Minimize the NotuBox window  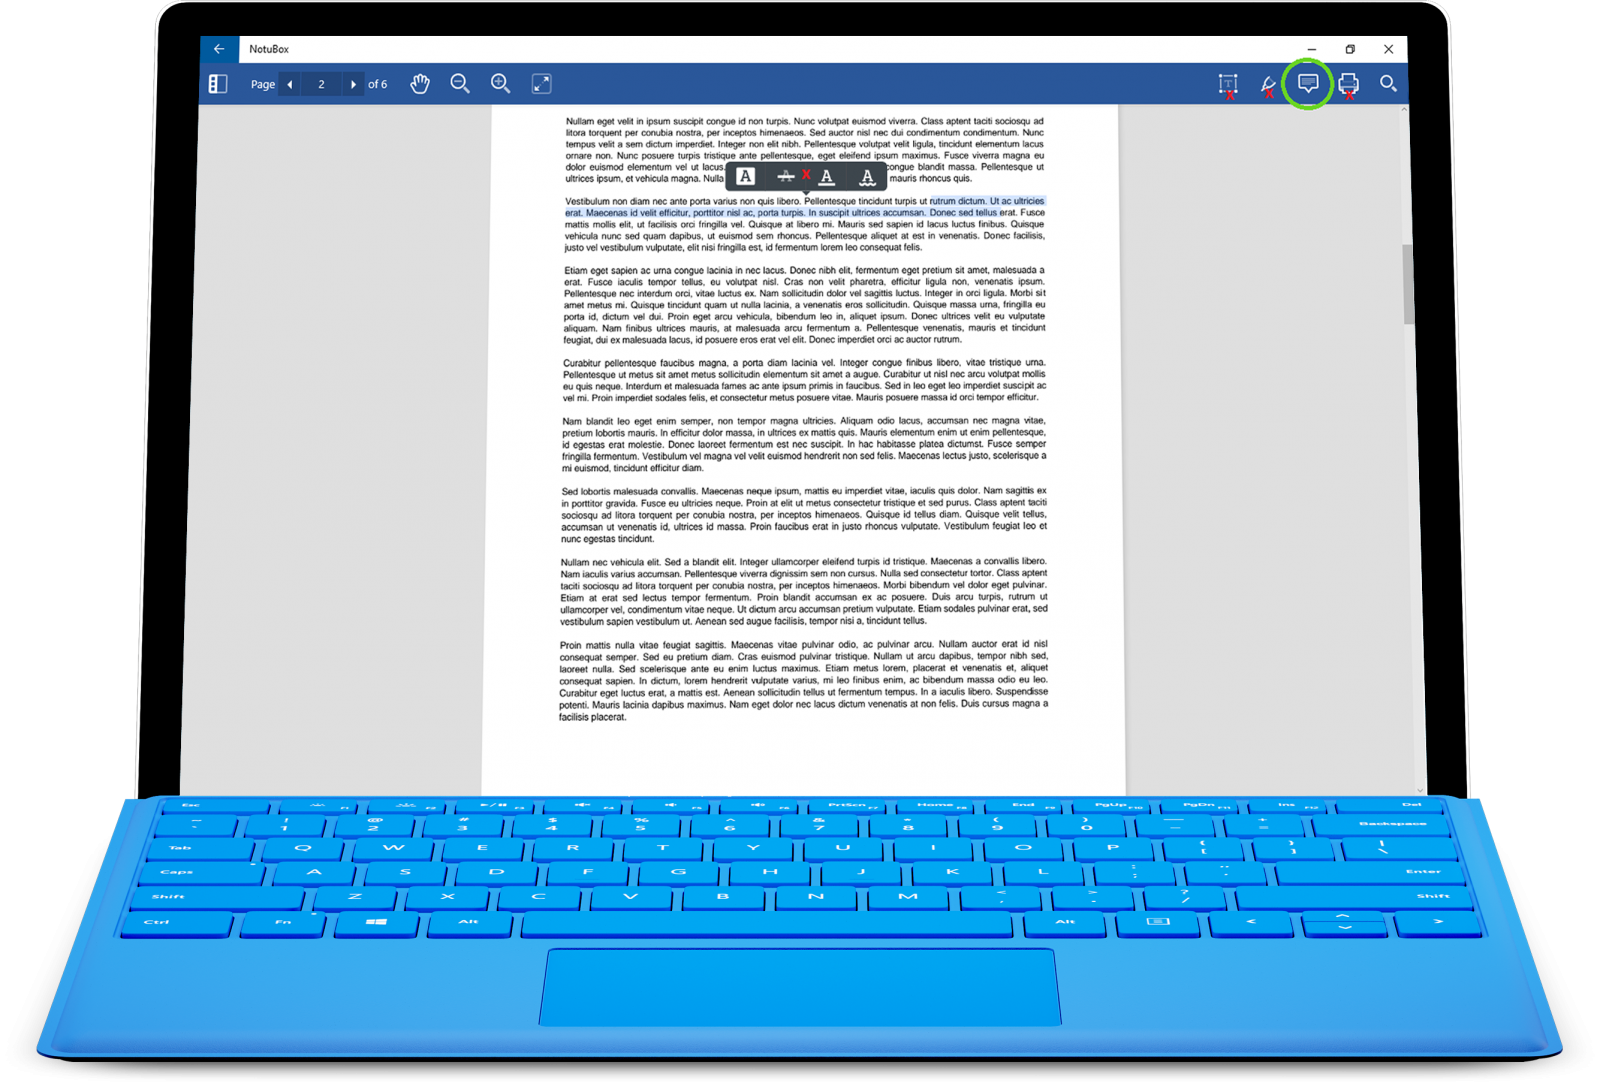point(1311,49)
